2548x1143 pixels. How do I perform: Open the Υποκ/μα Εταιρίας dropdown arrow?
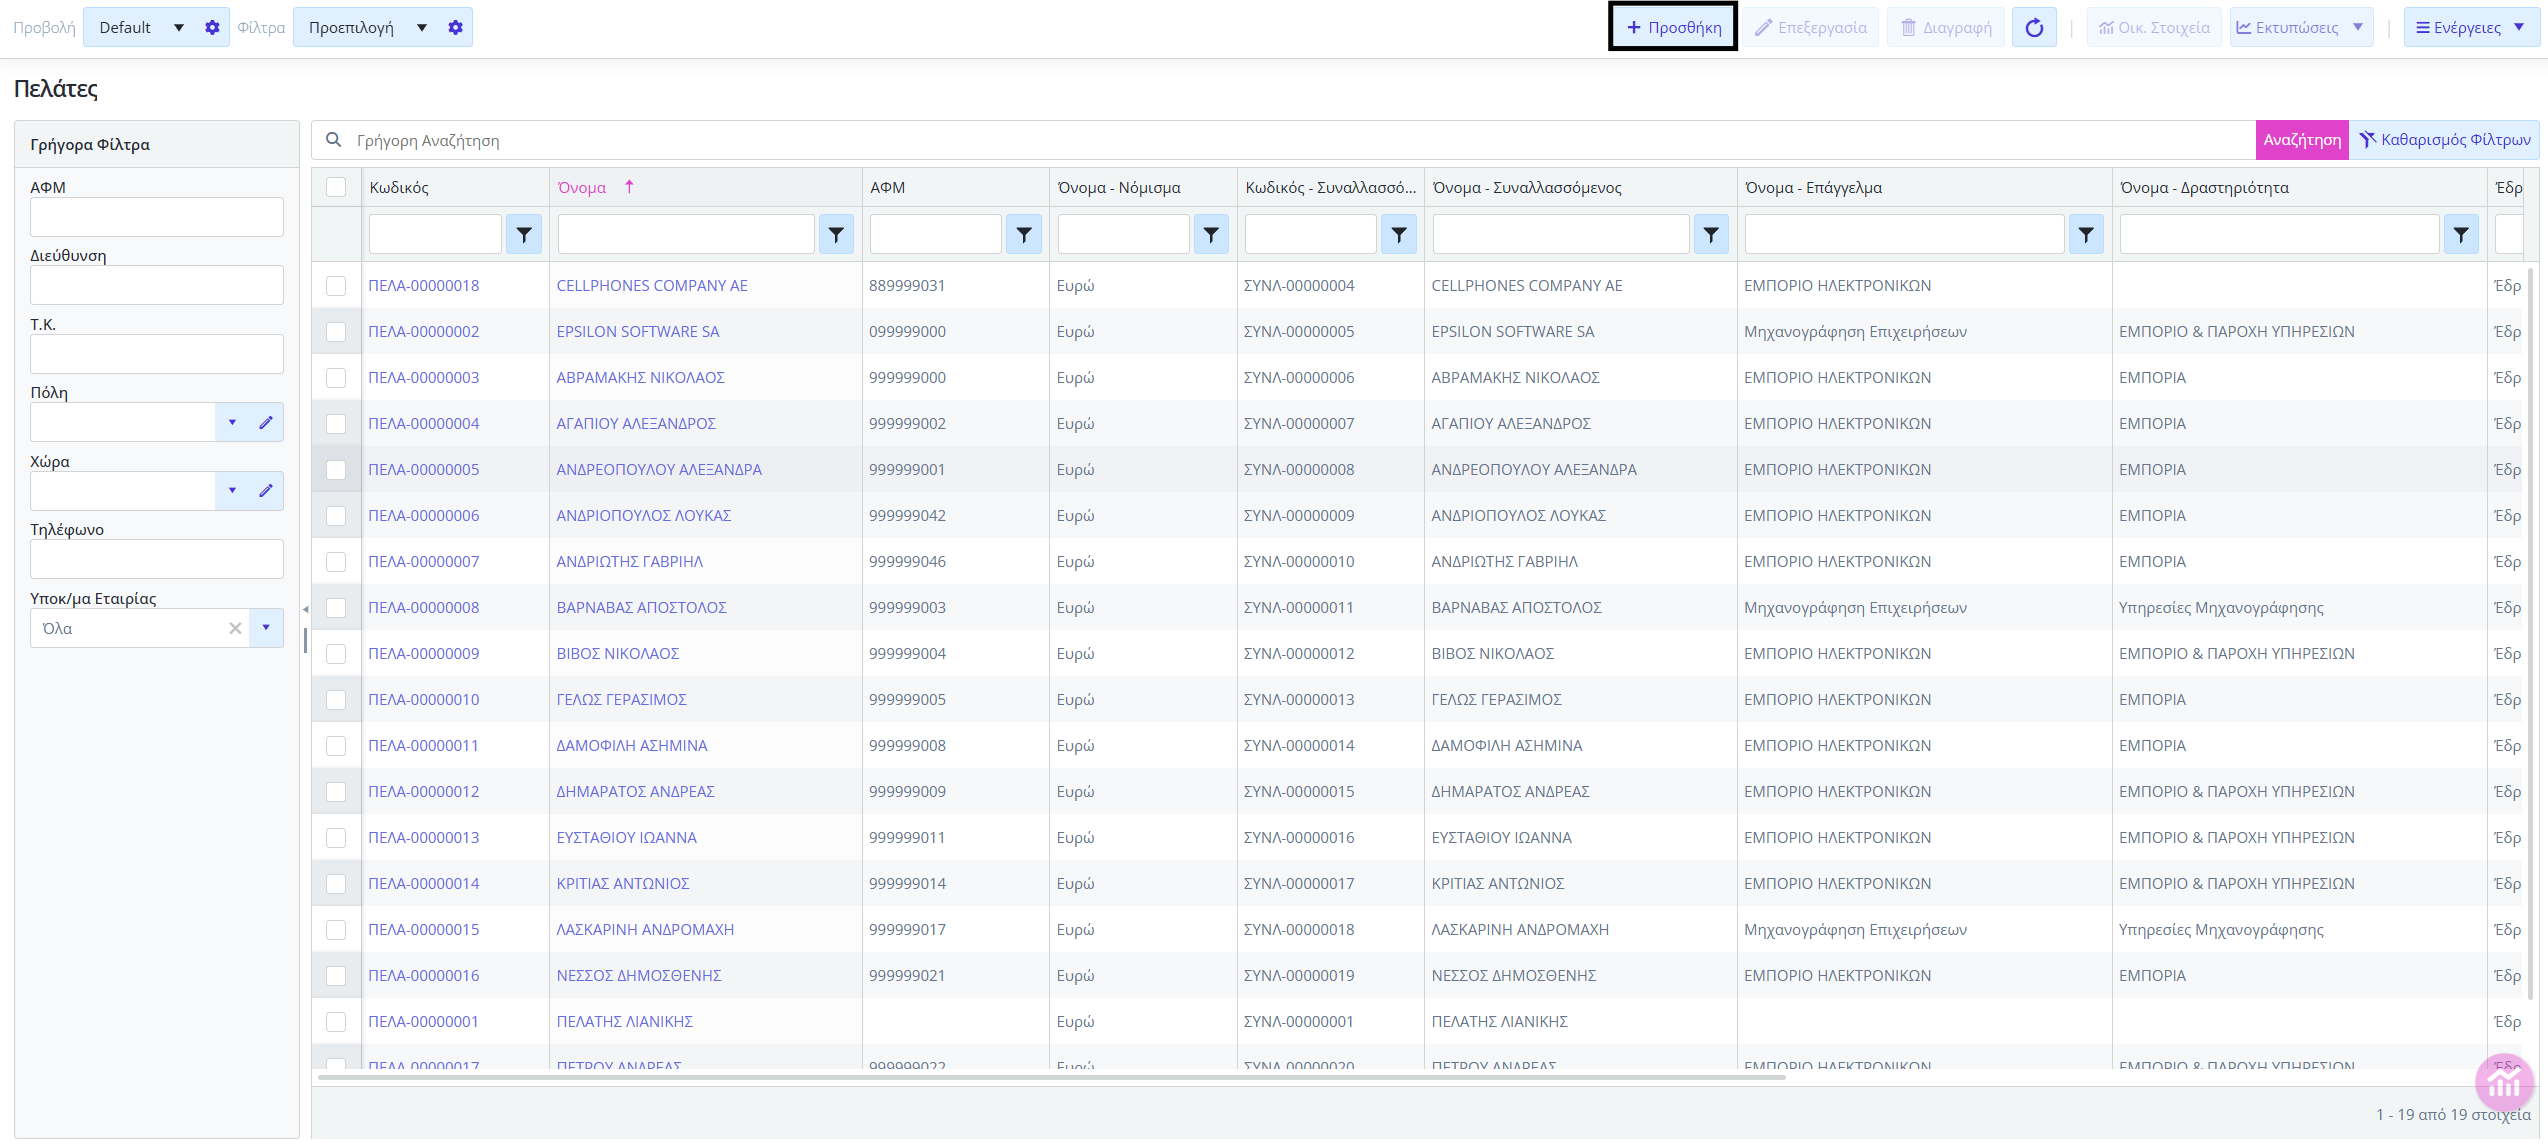click(x=266, y=629)
